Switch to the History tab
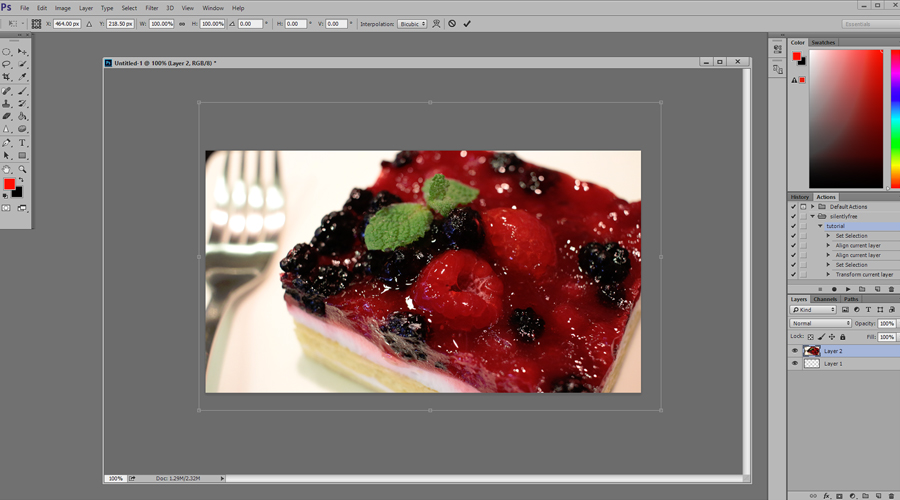The width and height of the screenshot is (900, 500). point(800,197)
